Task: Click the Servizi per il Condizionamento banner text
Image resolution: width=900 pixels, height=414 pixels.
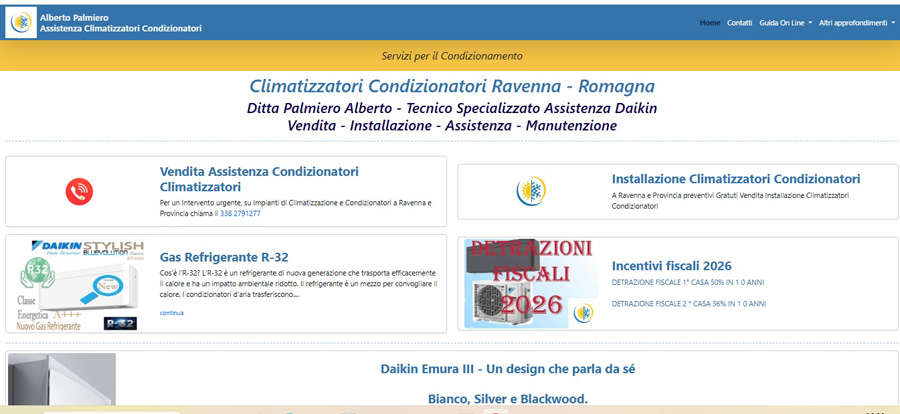Action: 452,56
